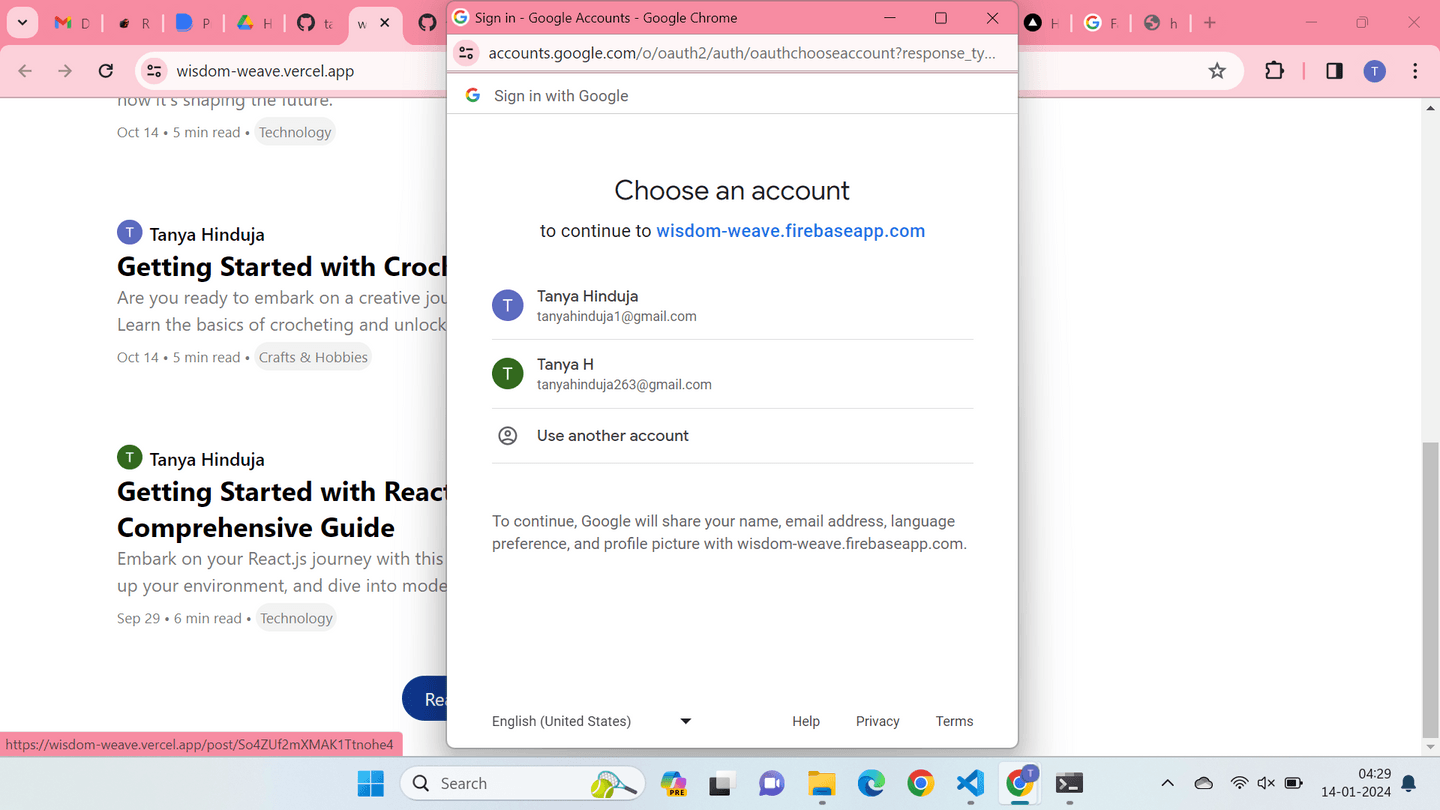Bookmark this page with the star icon
Viewport: 1440px width, 810px height.
pos(1217,71)
